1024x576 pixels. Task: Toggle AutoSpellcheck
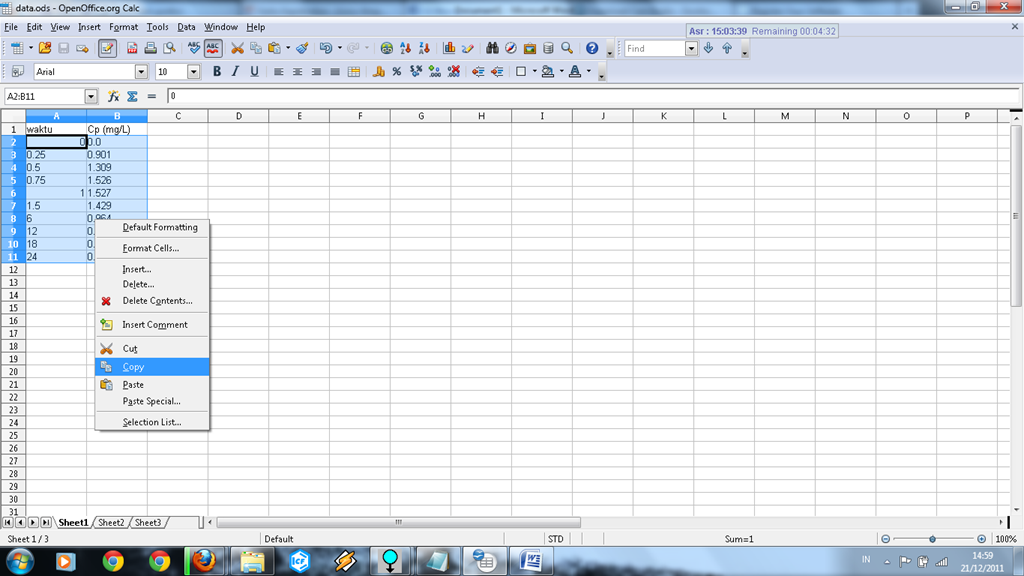[213, 48]
